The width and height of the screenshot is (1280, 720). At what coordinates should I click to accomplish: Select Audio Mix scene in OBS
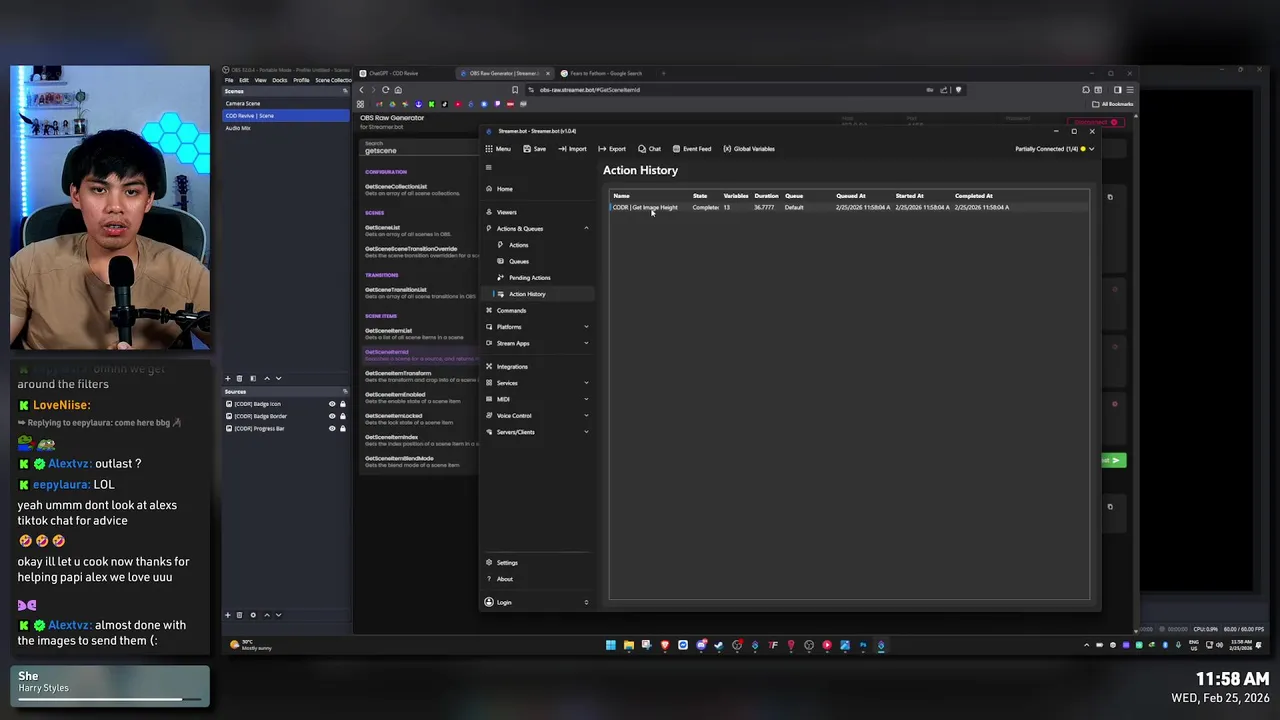(x=286, y=128)
